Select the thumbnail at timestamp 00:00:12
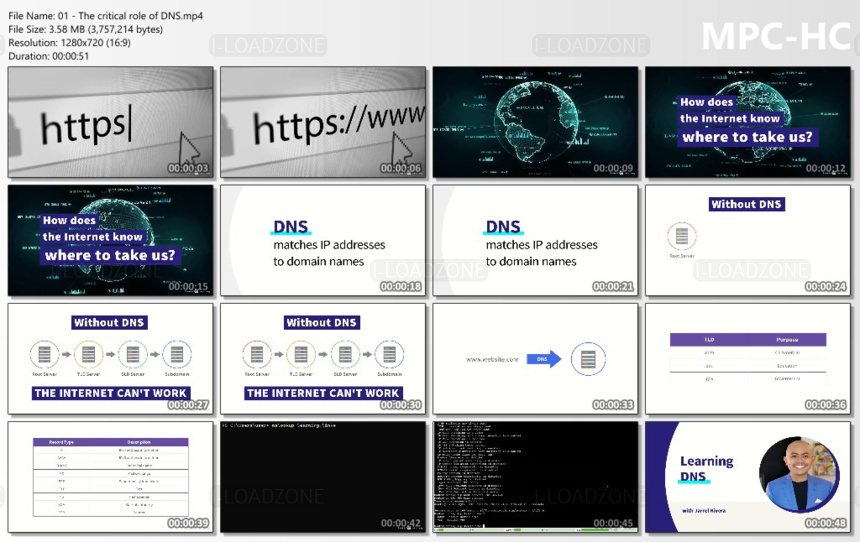Viewport: 860px width, 542px height. click(x=748, y=122)
